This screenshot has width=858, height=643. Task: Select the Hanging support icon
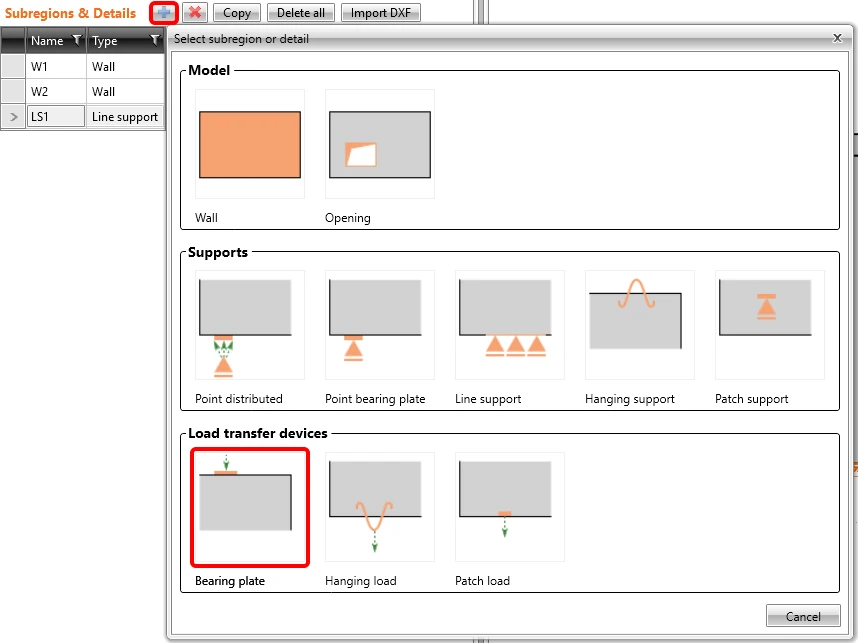(640, 325)
